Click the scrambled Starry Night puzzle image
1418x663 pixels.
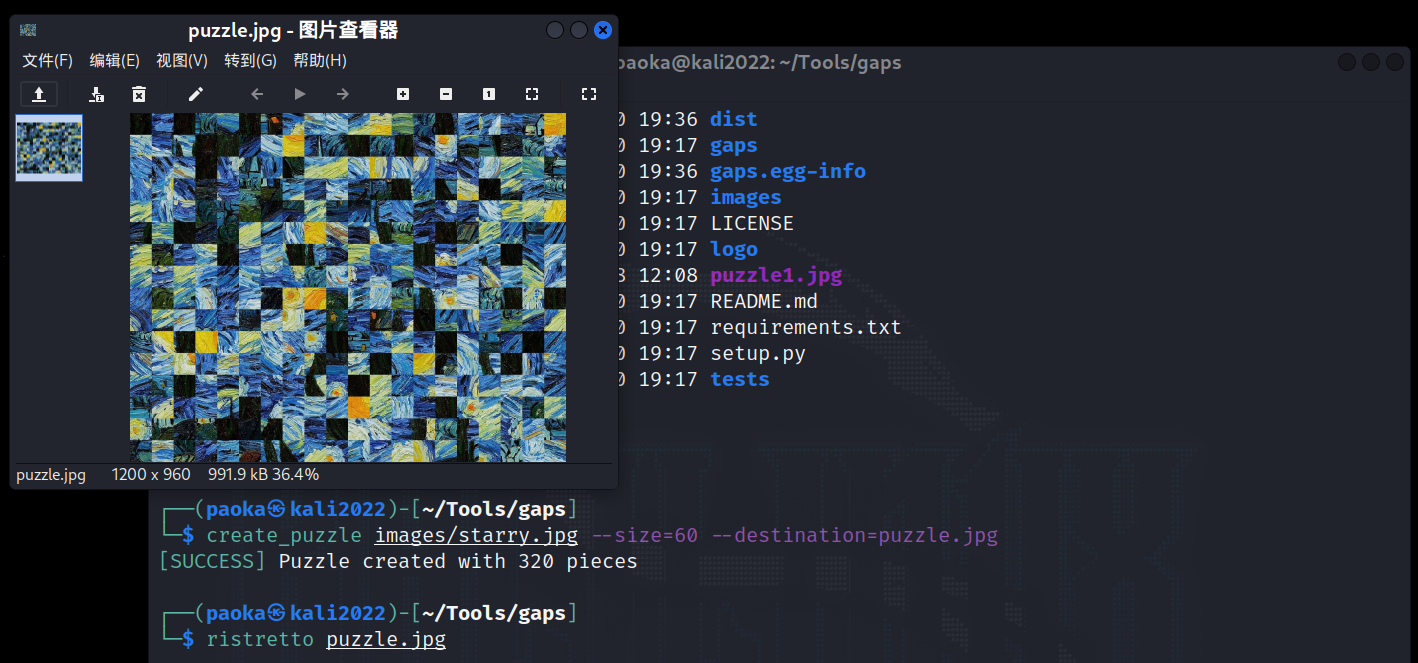point(348,287)
